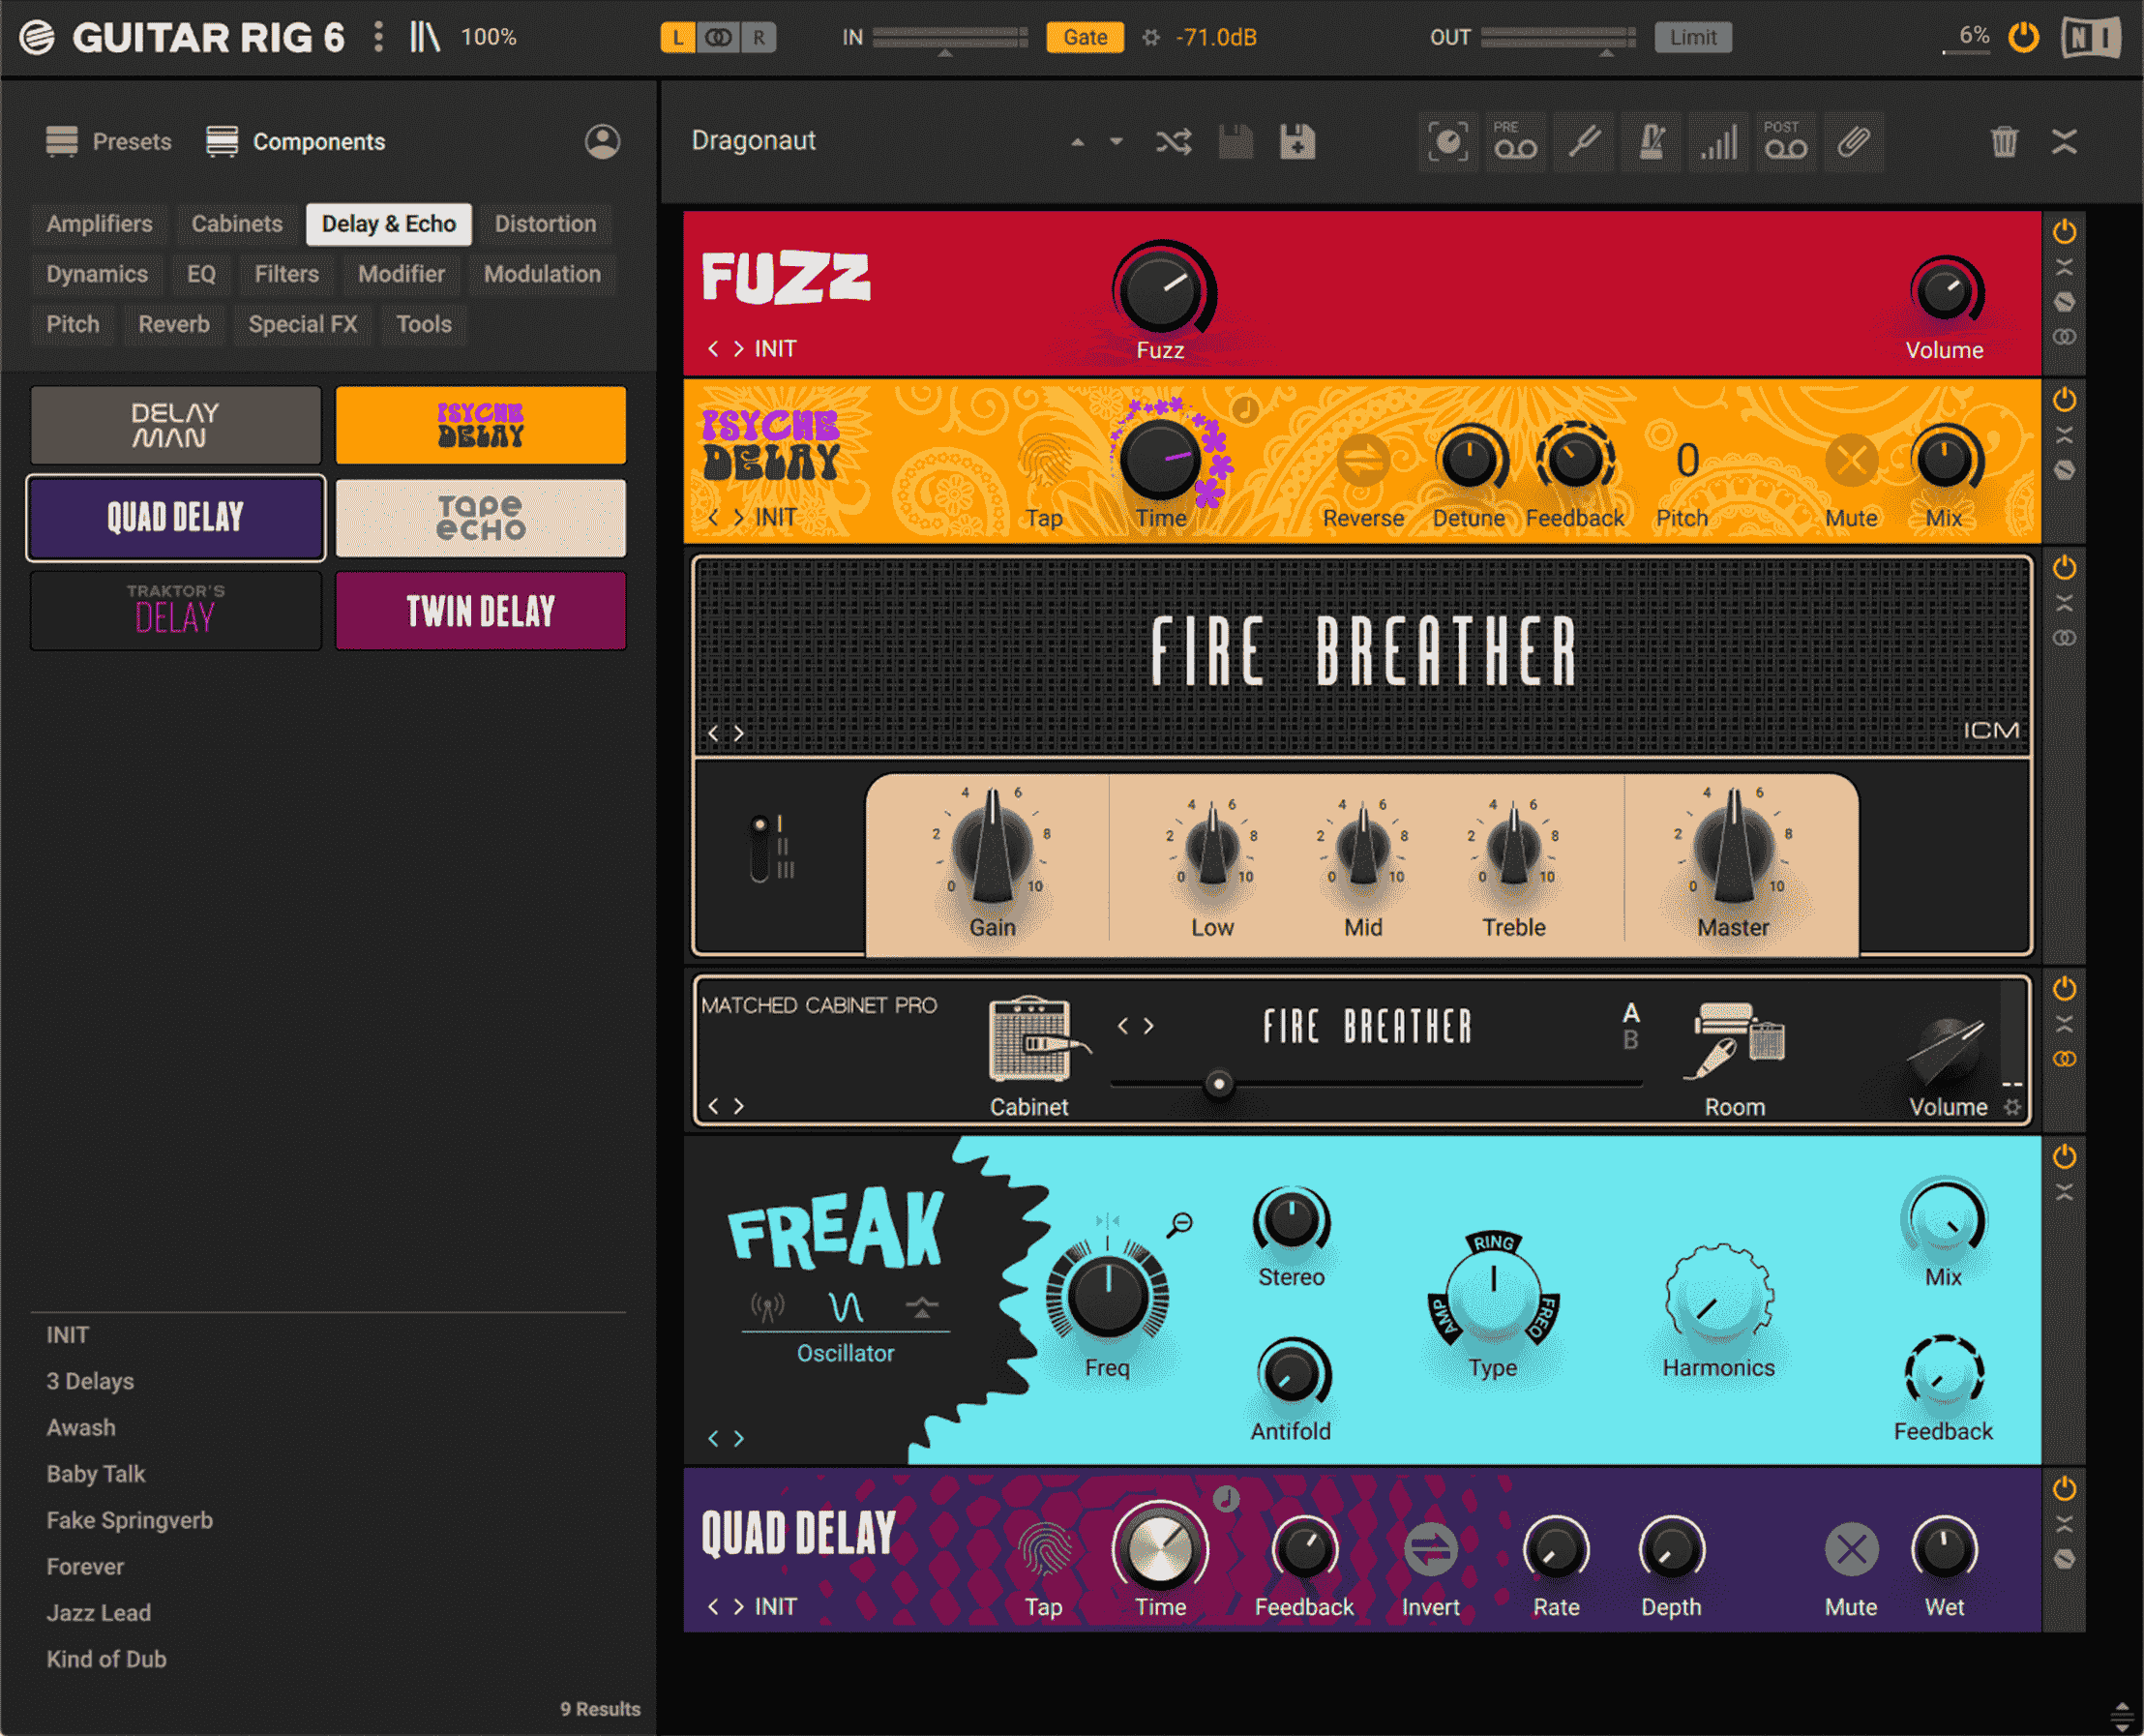Mute the QUAD DELAY output

(1851, 1550)
